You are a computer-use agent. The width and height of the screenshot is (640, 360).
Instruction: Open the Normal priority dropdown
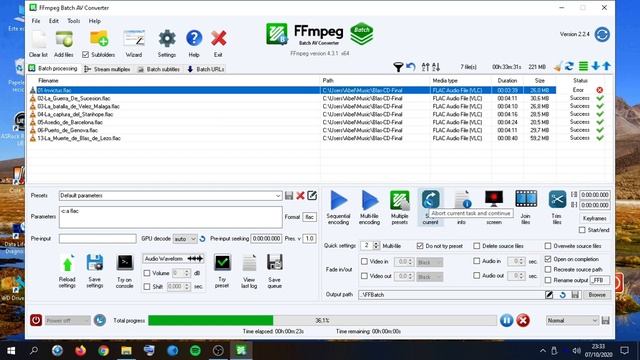572,321
